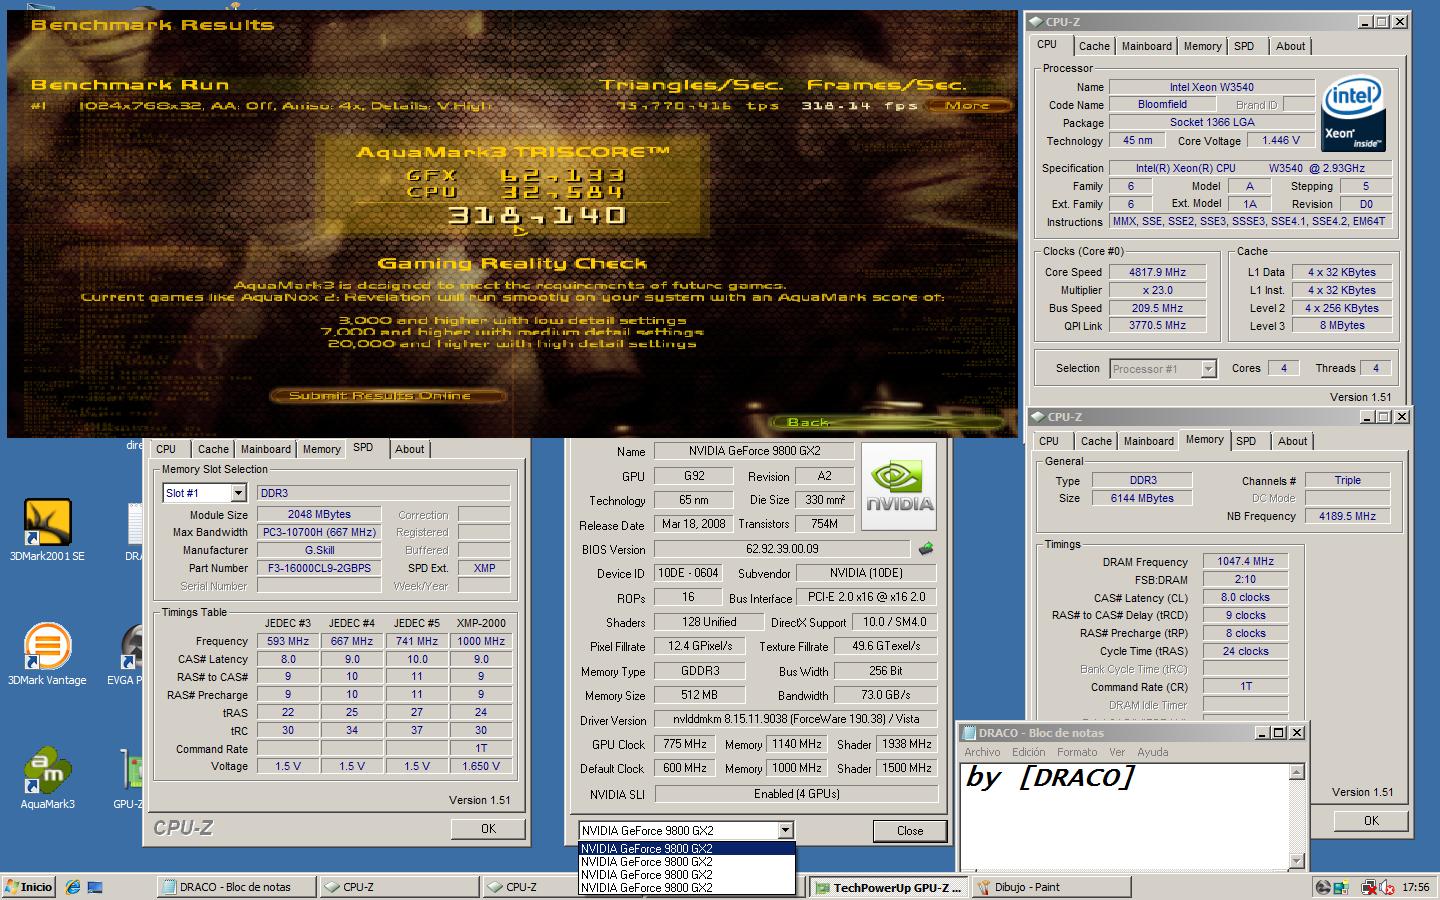Click the taskbar clock showing 17:56
This screenshot has width=1440, height=900.
tap(1416, 887)
